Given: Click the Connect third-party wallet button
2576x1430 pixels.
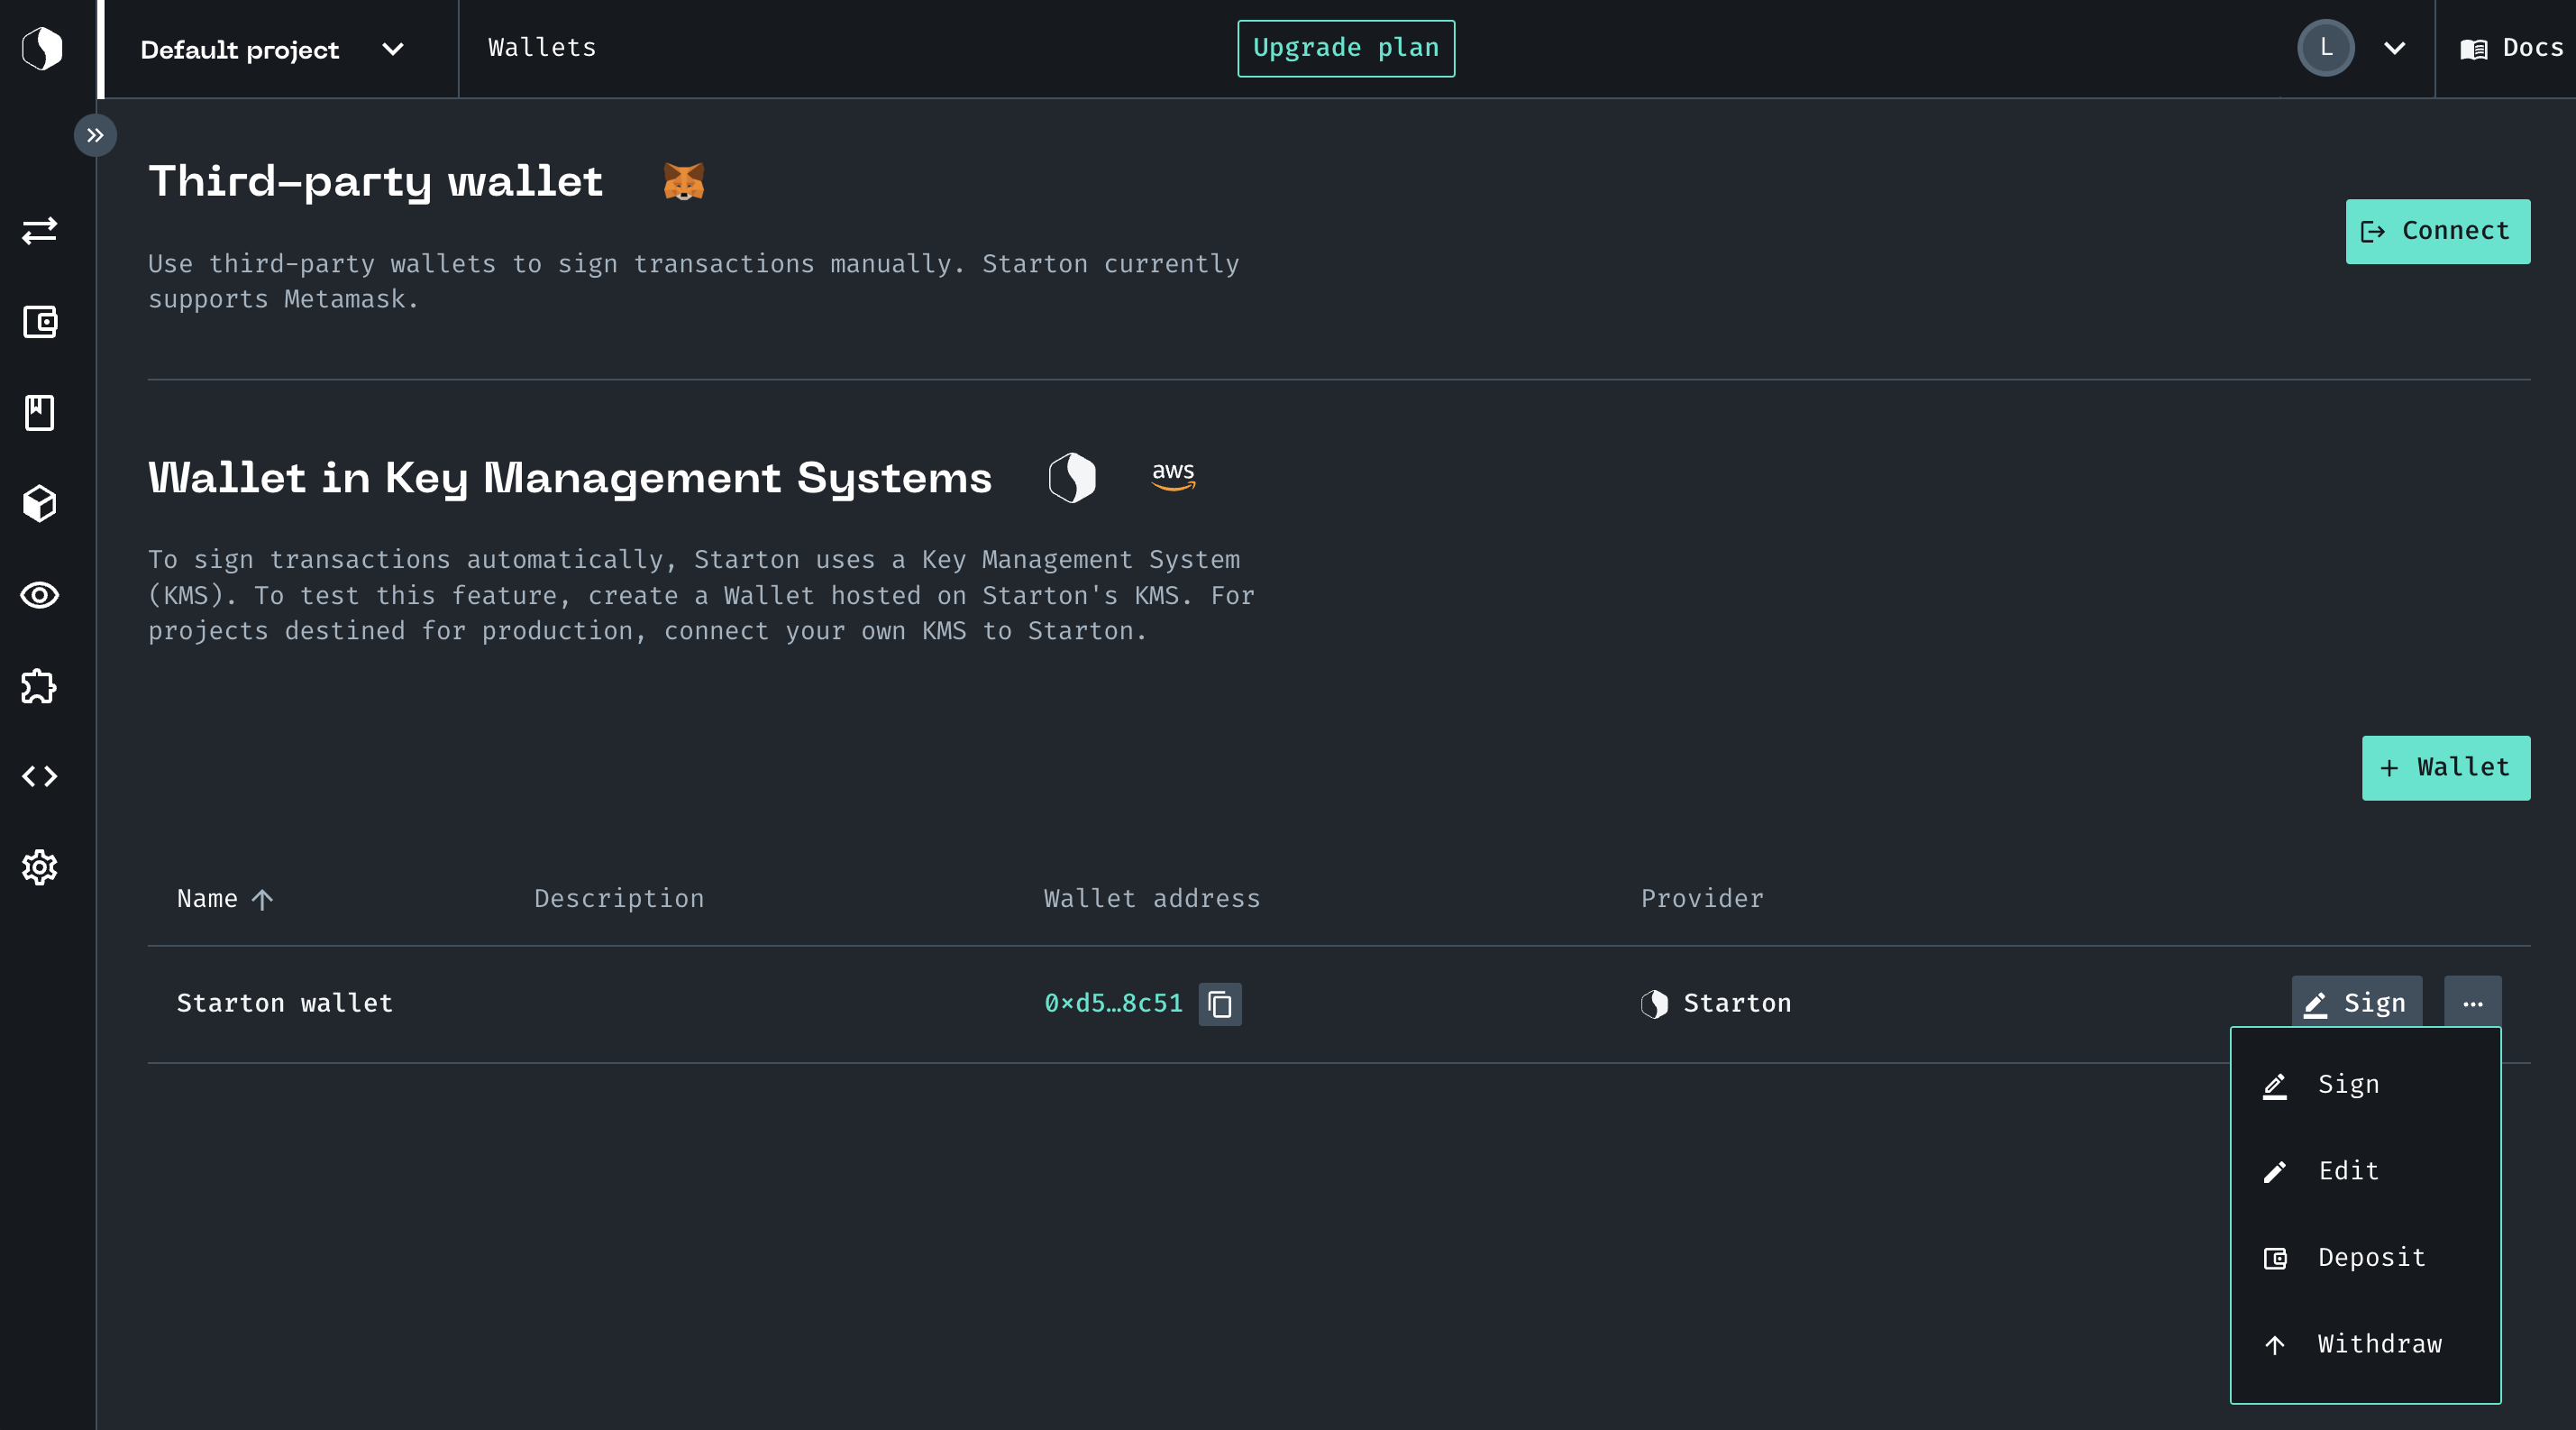Looking at the screenshot, I should coord(2438,231).
